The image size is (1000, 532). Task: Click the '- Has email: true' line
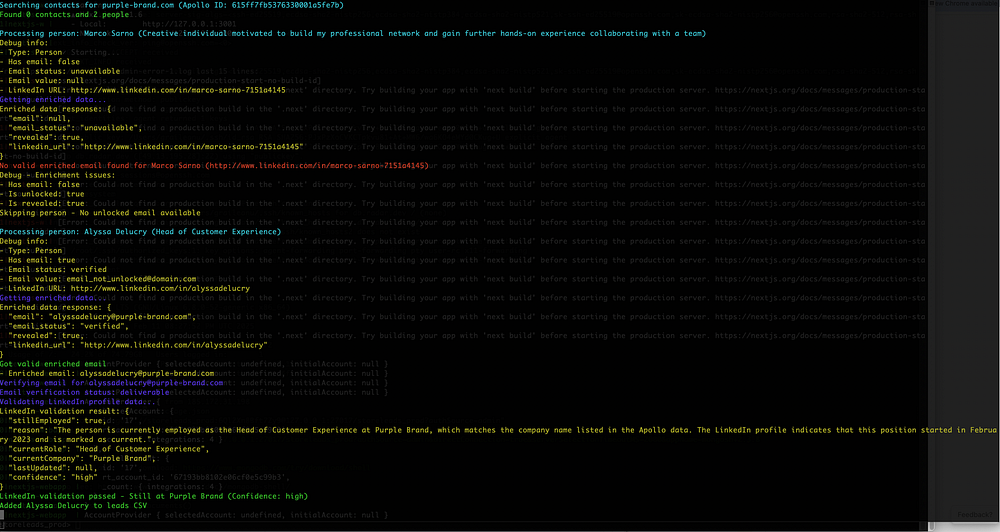38,260
